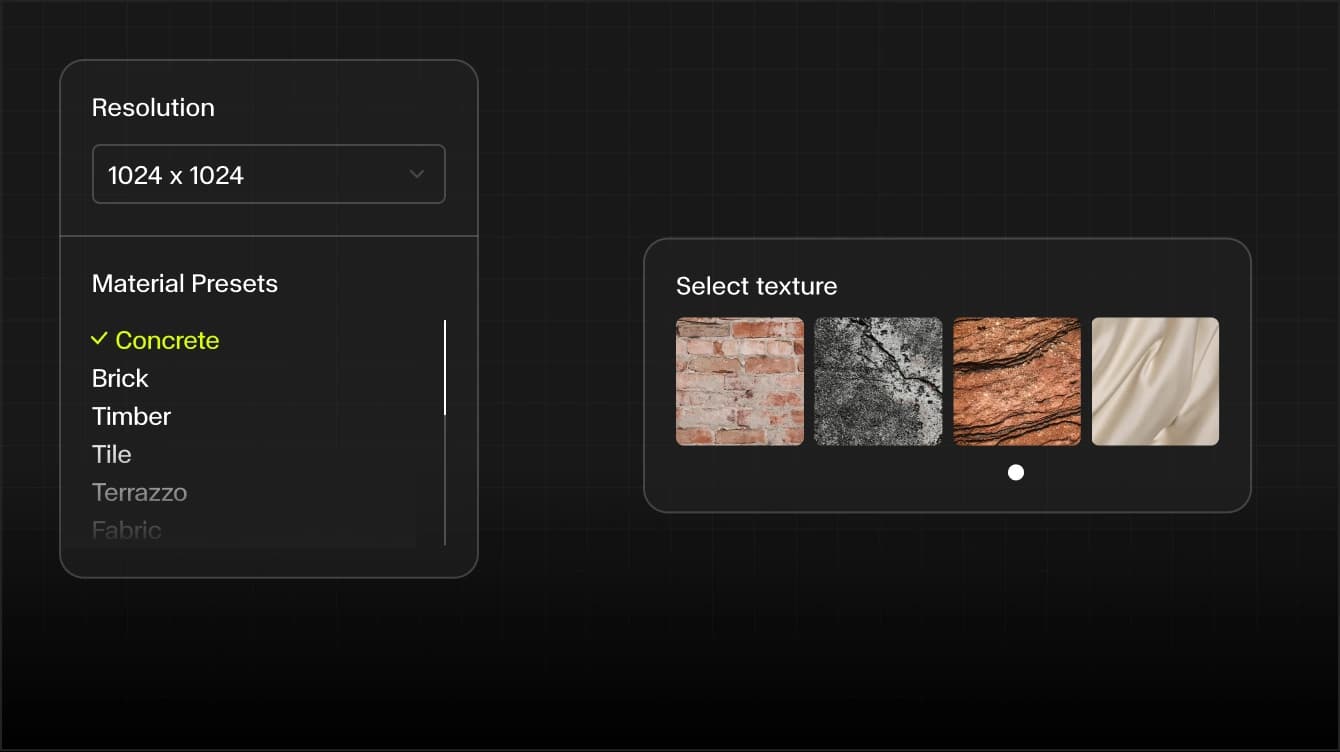Select the Terrazzo material preset
1340x752 pixels.
click(x=139, y=492)
